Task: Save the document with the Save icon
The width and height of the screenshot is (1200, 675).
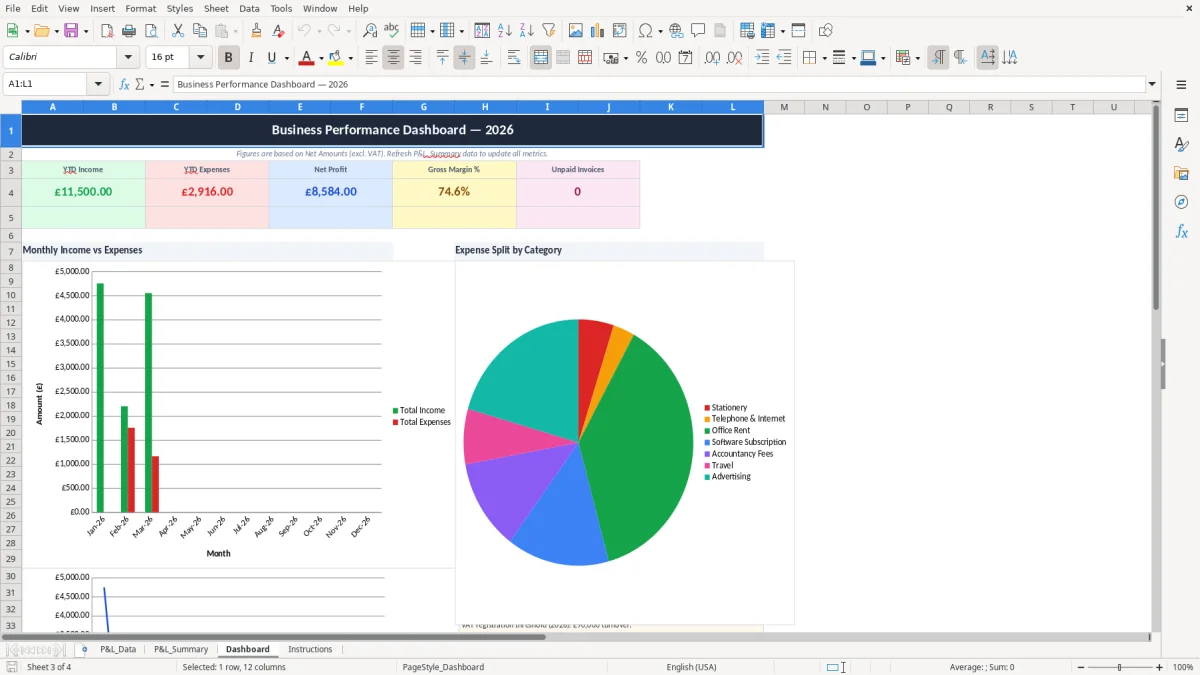Action: pyautogui.click(x=71, y=31)
